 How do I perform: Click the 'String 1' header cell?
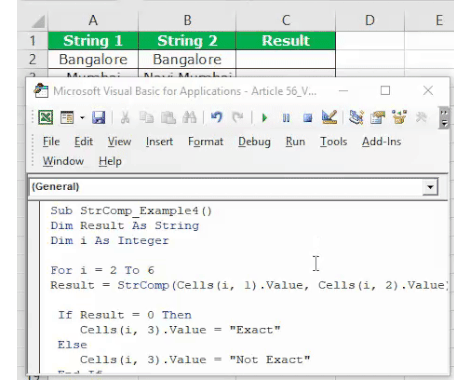tap(93, 41)
